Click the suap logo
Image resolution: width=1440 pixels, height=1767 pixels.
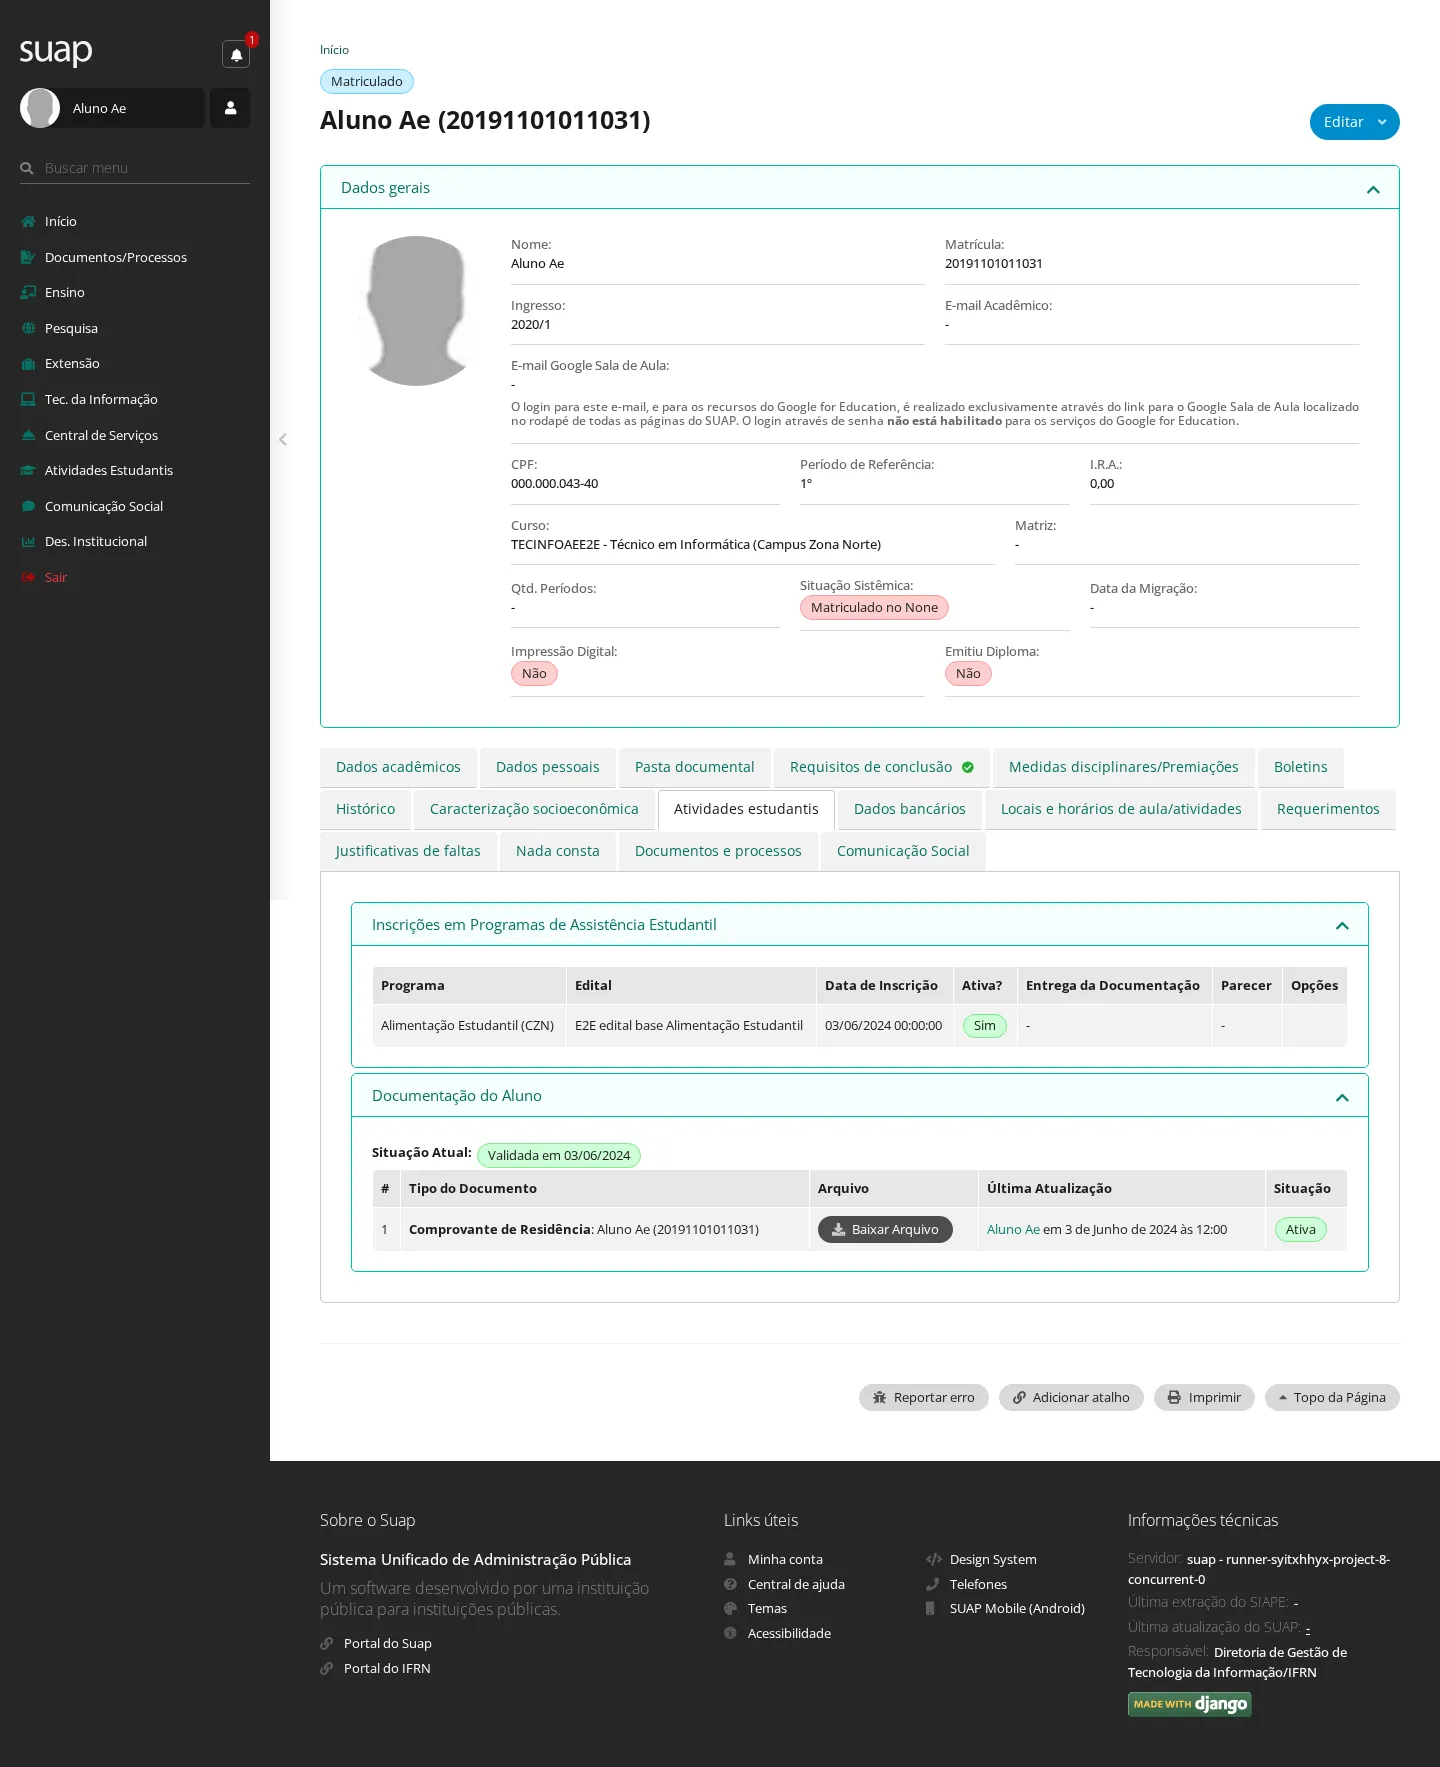click(x=56, y=51)
